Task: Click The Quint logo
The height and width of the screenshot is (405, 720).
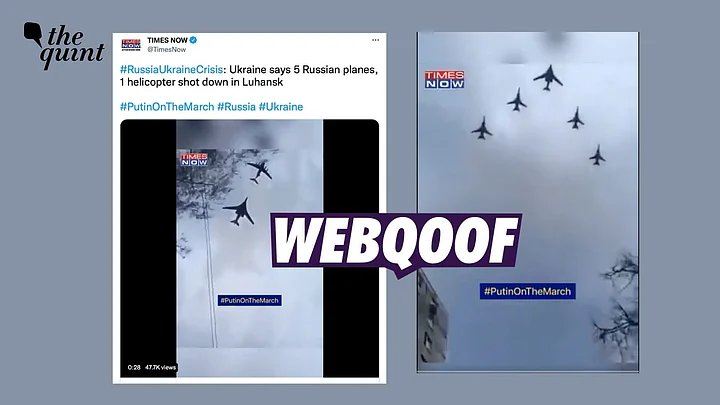Action: click(x=64, y=45)
